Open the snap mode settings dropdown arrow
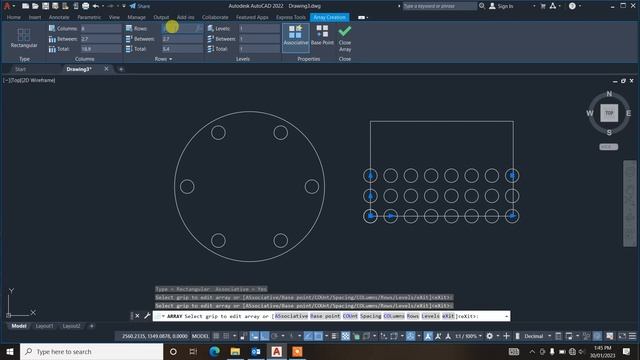This screenshot has width=640, height=360. [234, 336]
